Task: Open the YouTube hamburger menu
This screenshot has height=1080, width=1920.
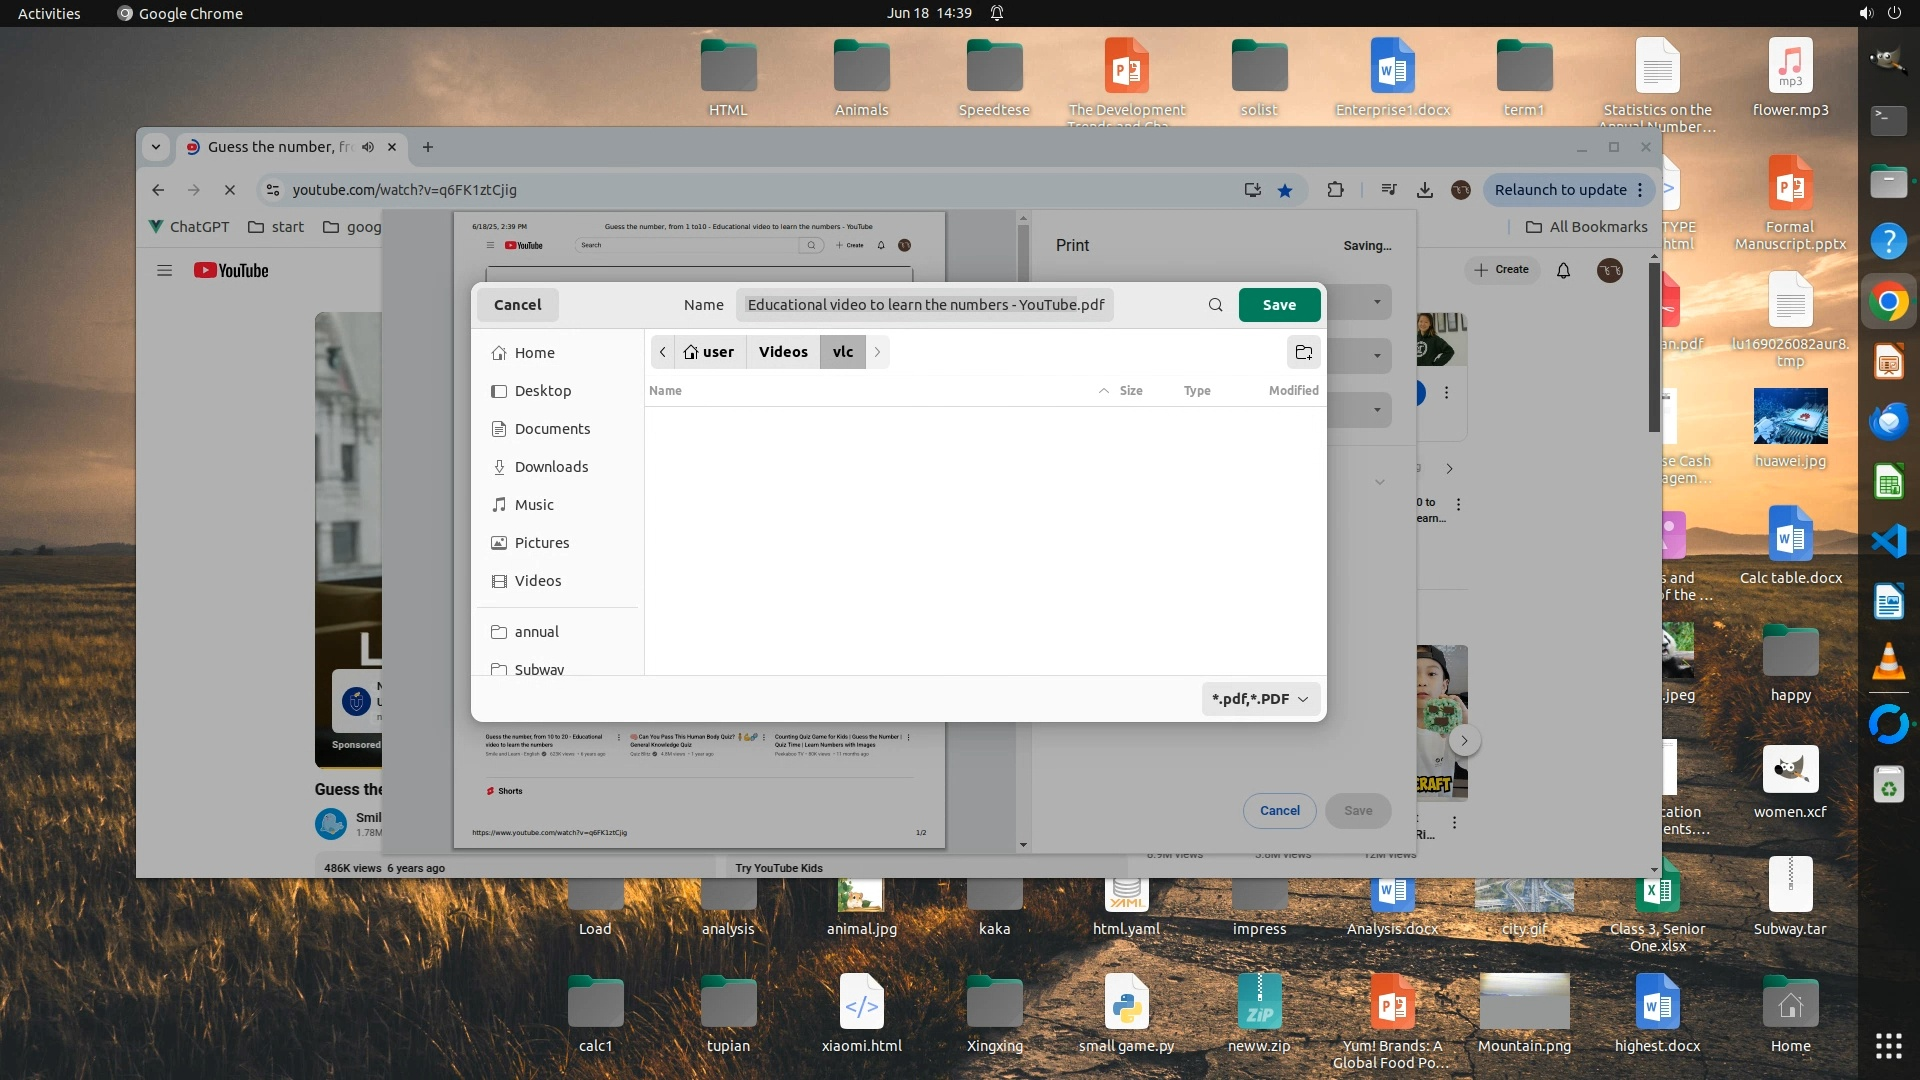Action: [165, 270]
